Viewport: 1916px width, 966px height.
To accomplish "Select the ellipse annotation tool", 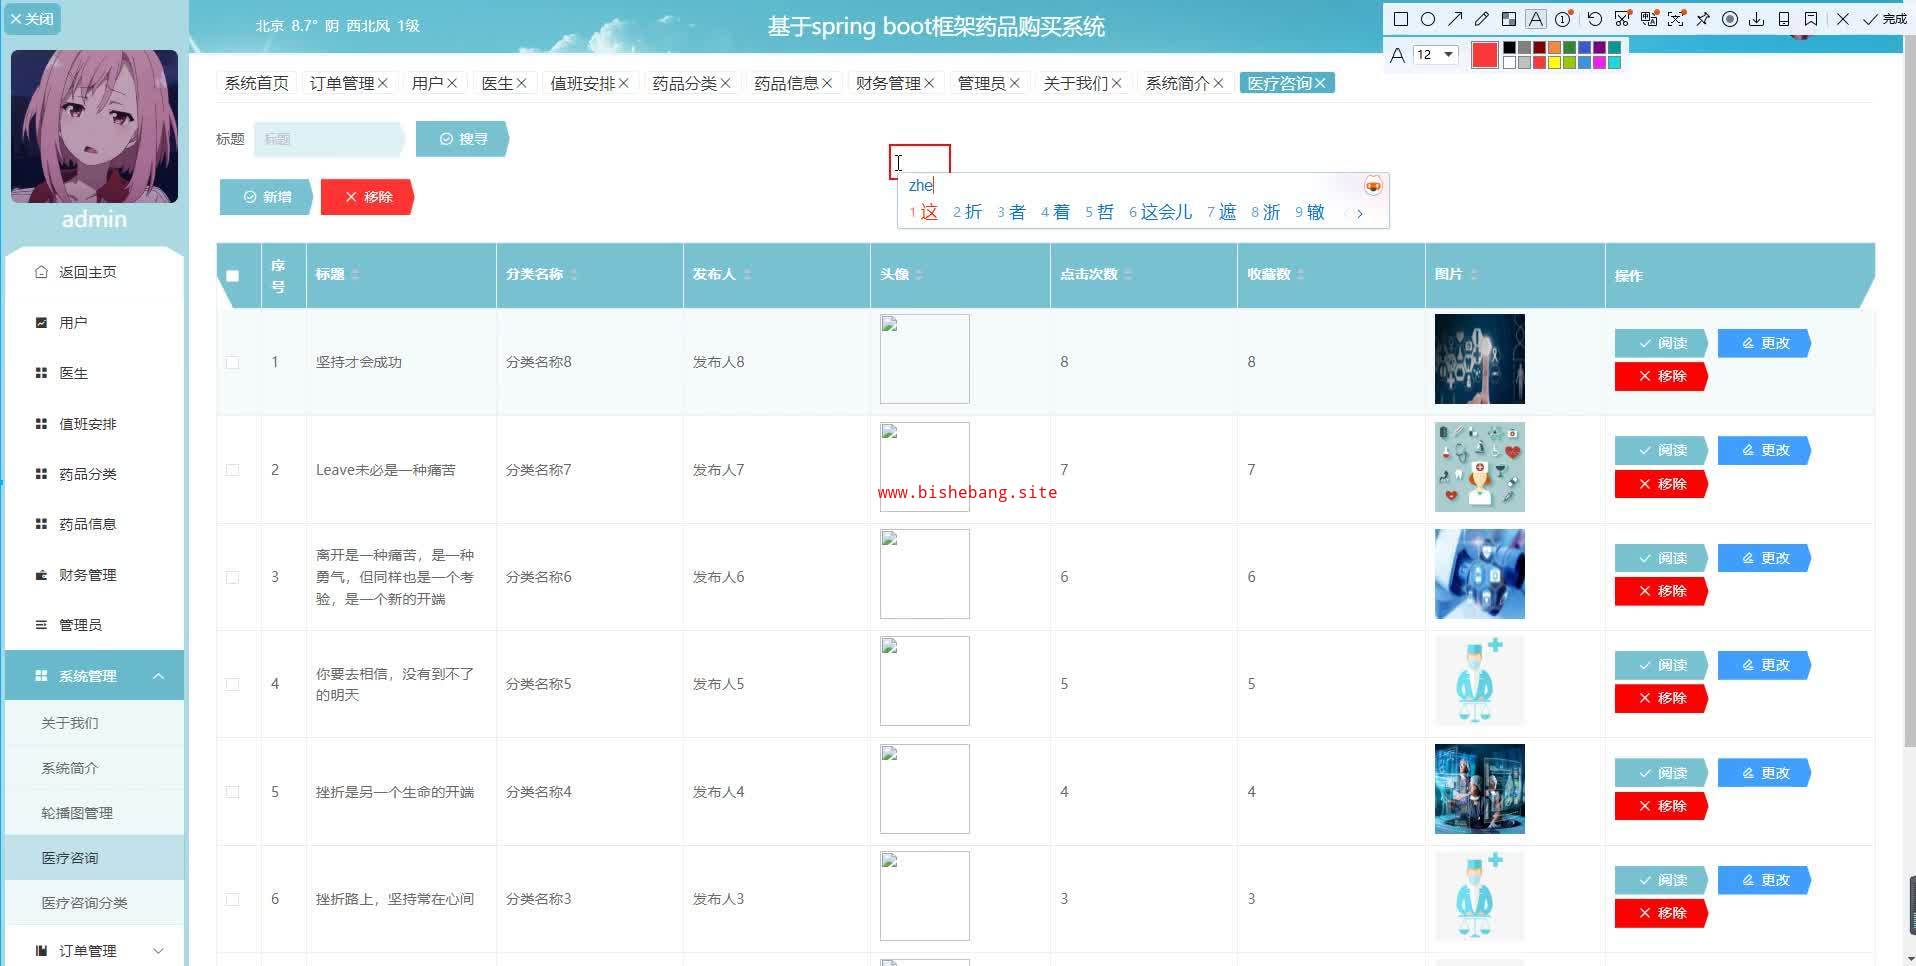I will [x=1428, y=19].
